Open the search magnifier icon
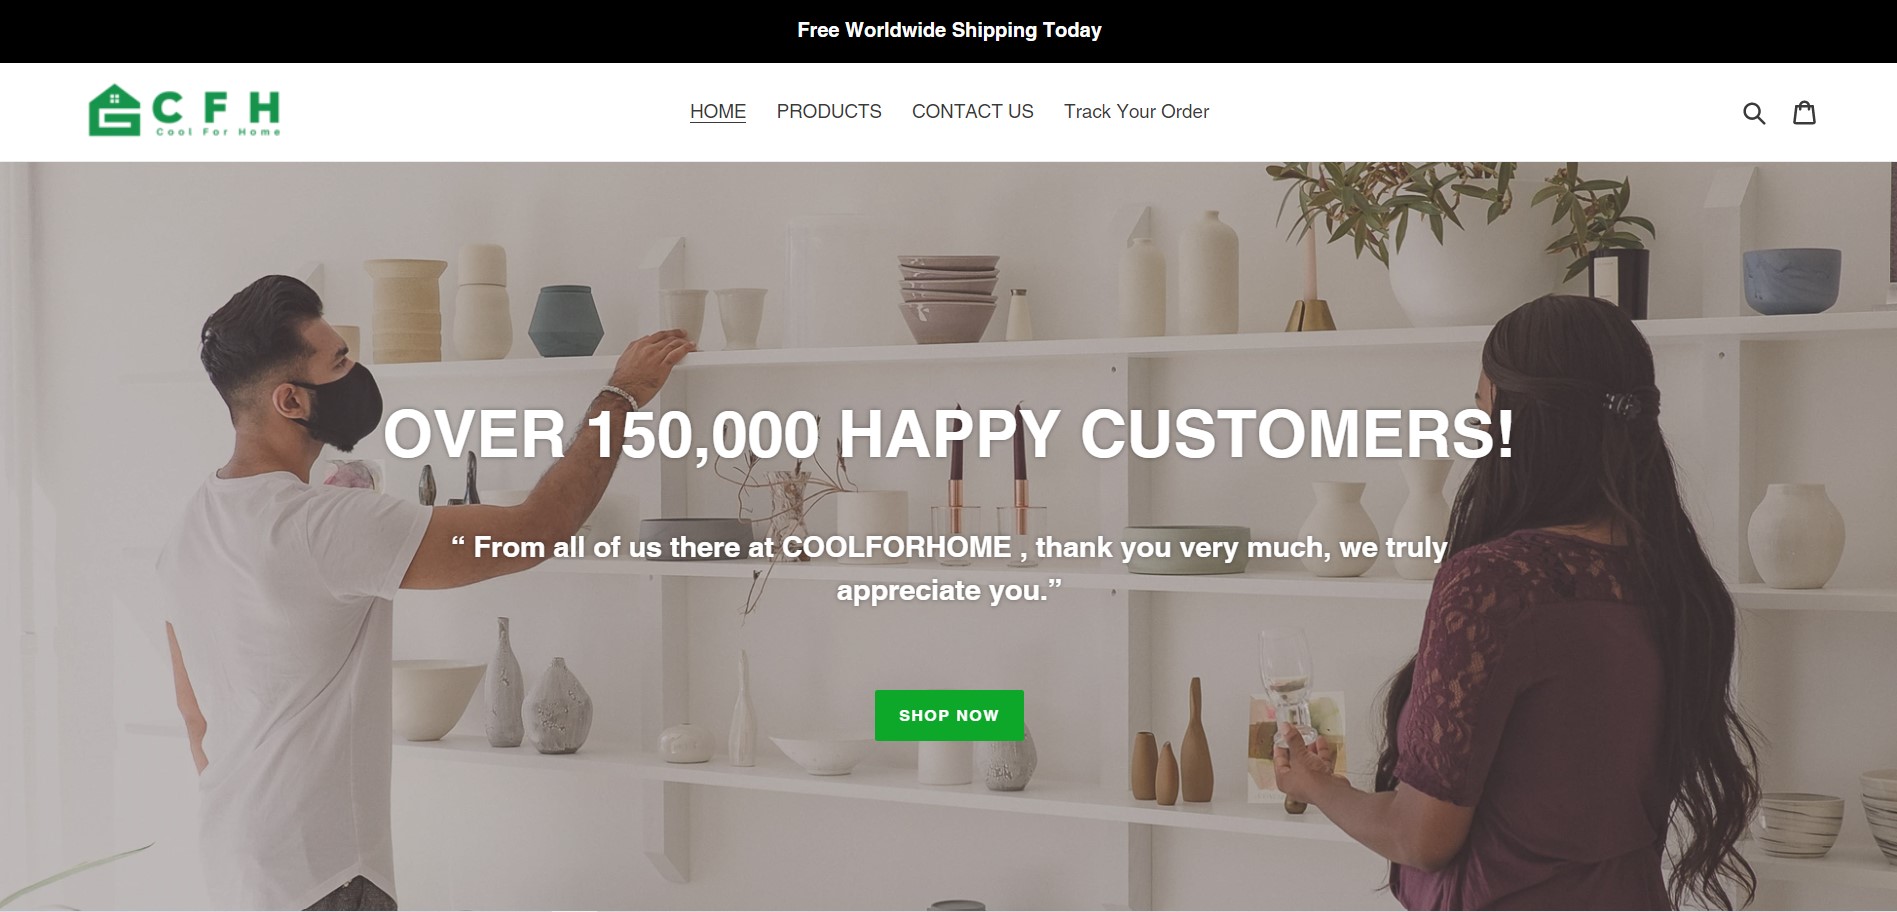This screenshot has width=1897, height=912. pyautogui.click(x=1754, y=113)
